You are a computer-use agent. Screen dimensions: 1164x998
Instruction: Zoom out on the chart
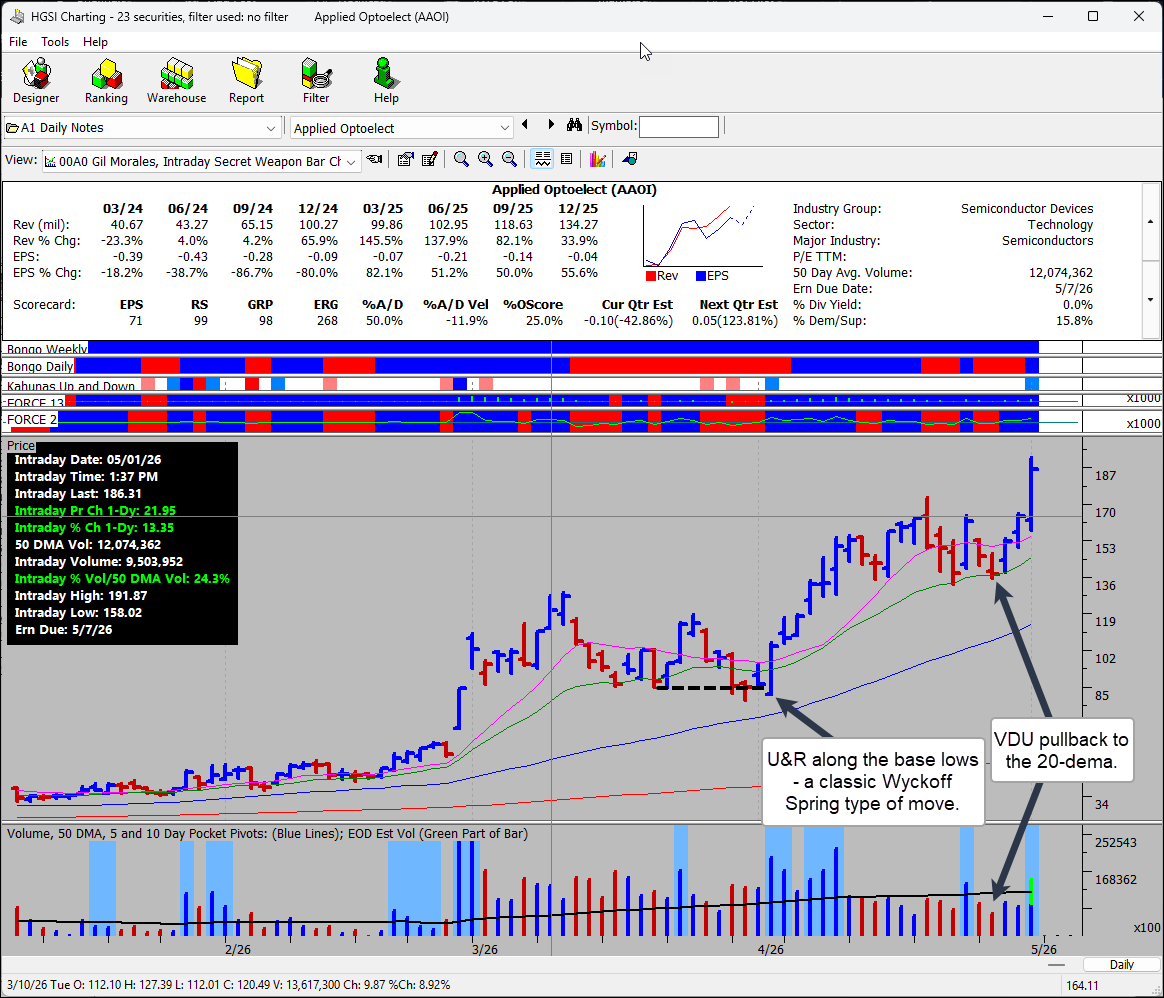(509, 159)
